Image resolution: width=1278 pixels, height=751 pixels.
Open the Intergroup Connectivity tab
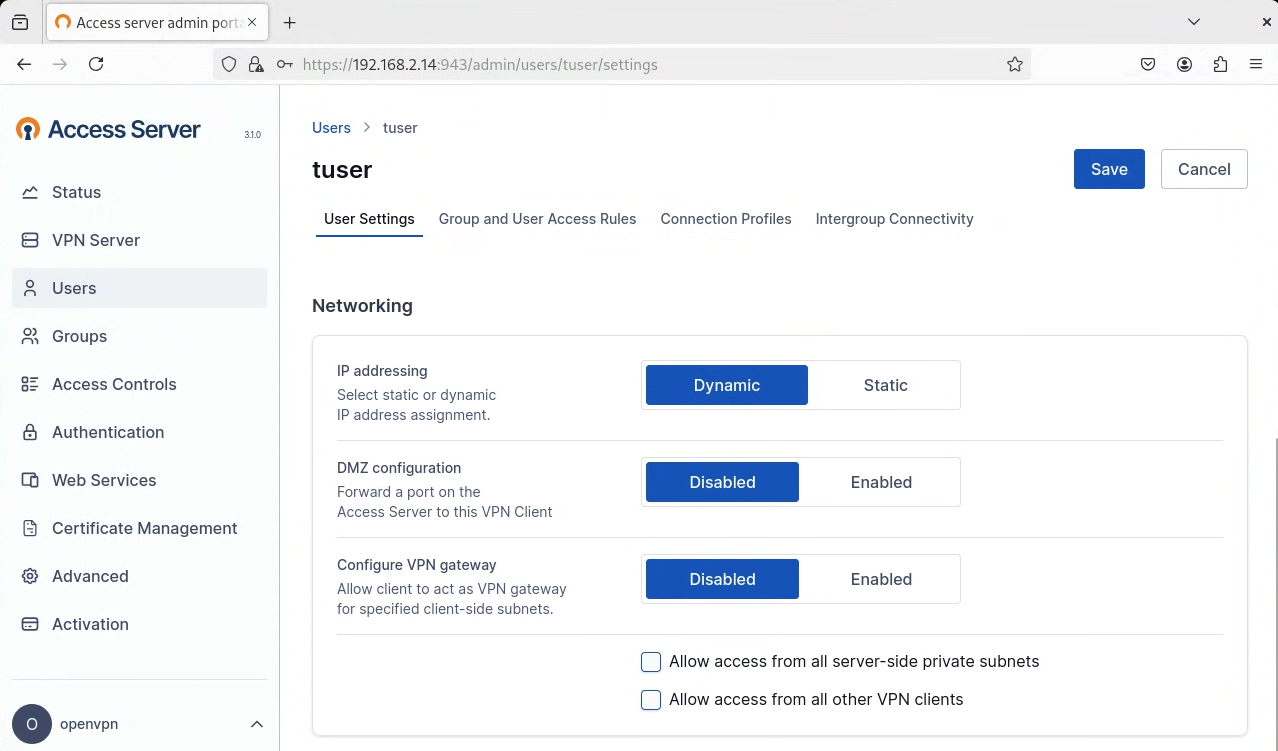tap(894, 219)
